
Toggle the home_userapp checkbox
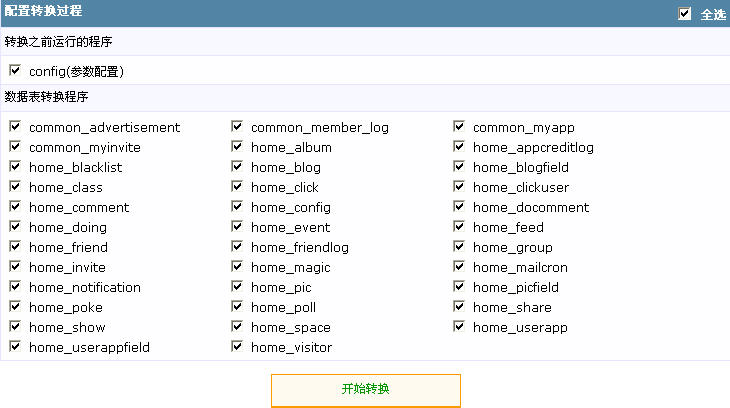(459, 327)
